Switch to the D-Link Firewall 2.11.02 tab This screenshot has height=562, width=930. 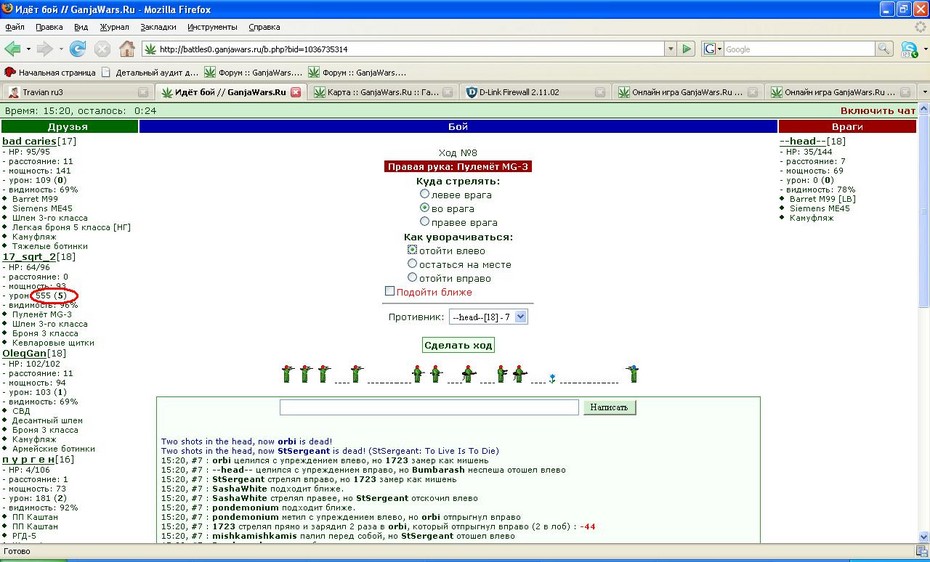click(534, 92)
